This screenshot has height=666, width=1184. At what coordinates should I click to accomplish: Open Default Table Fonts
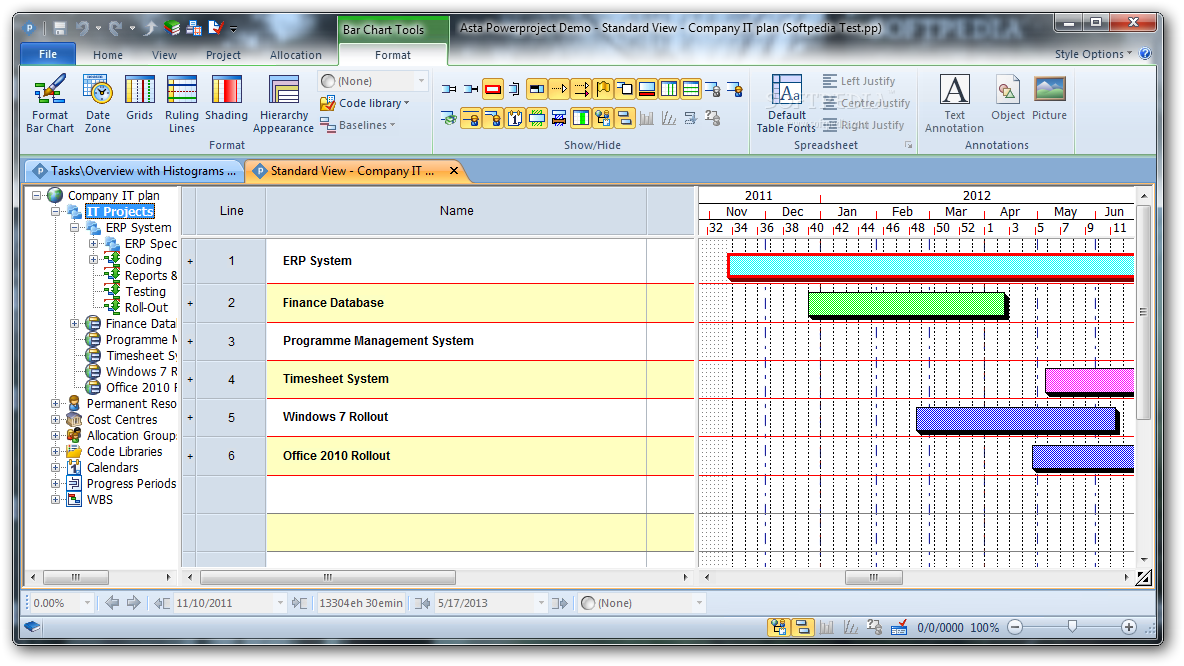[786, 103]
